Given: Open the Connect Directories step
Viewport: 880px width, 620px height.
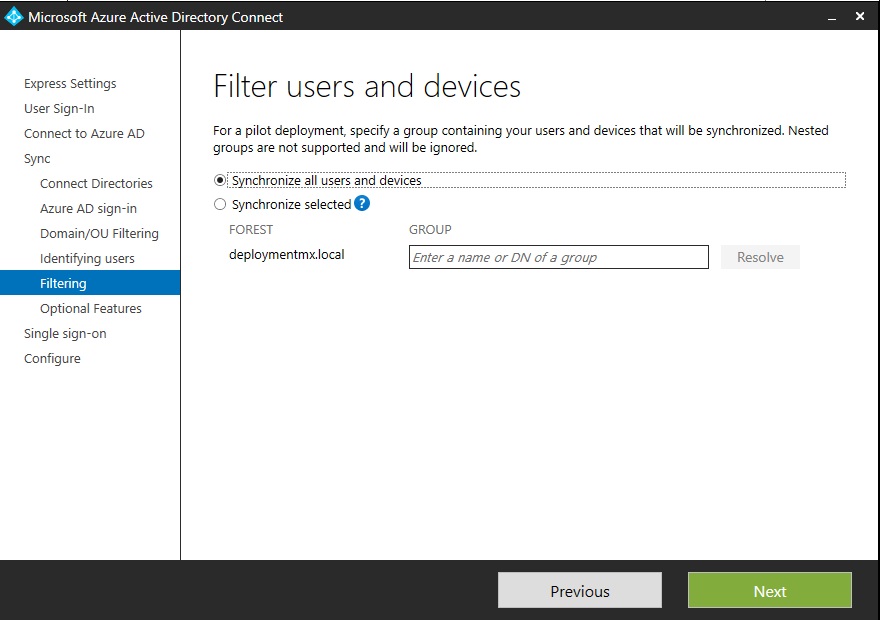Looking at the screenshot, I should (x=96, y=184).
